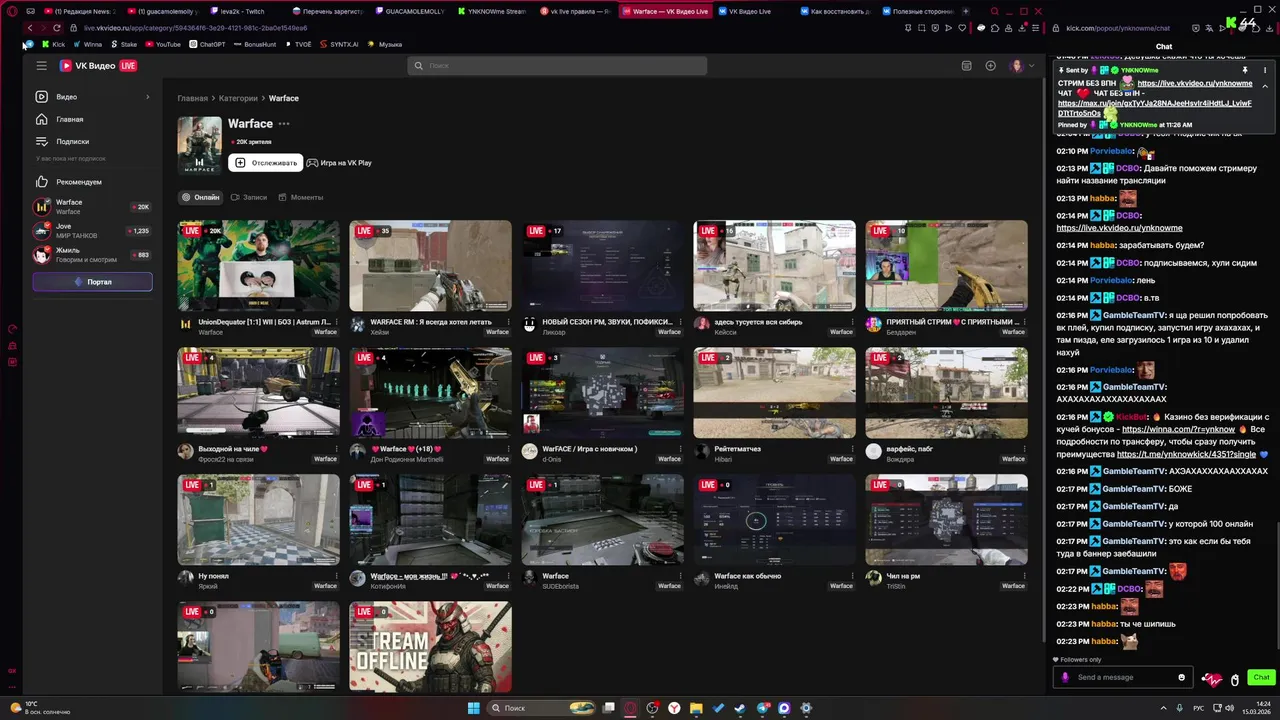The width and height of the screenshot is (1280, 720).
Task: Click the search field Поиск on VK Видео
Action: (557, 65)
